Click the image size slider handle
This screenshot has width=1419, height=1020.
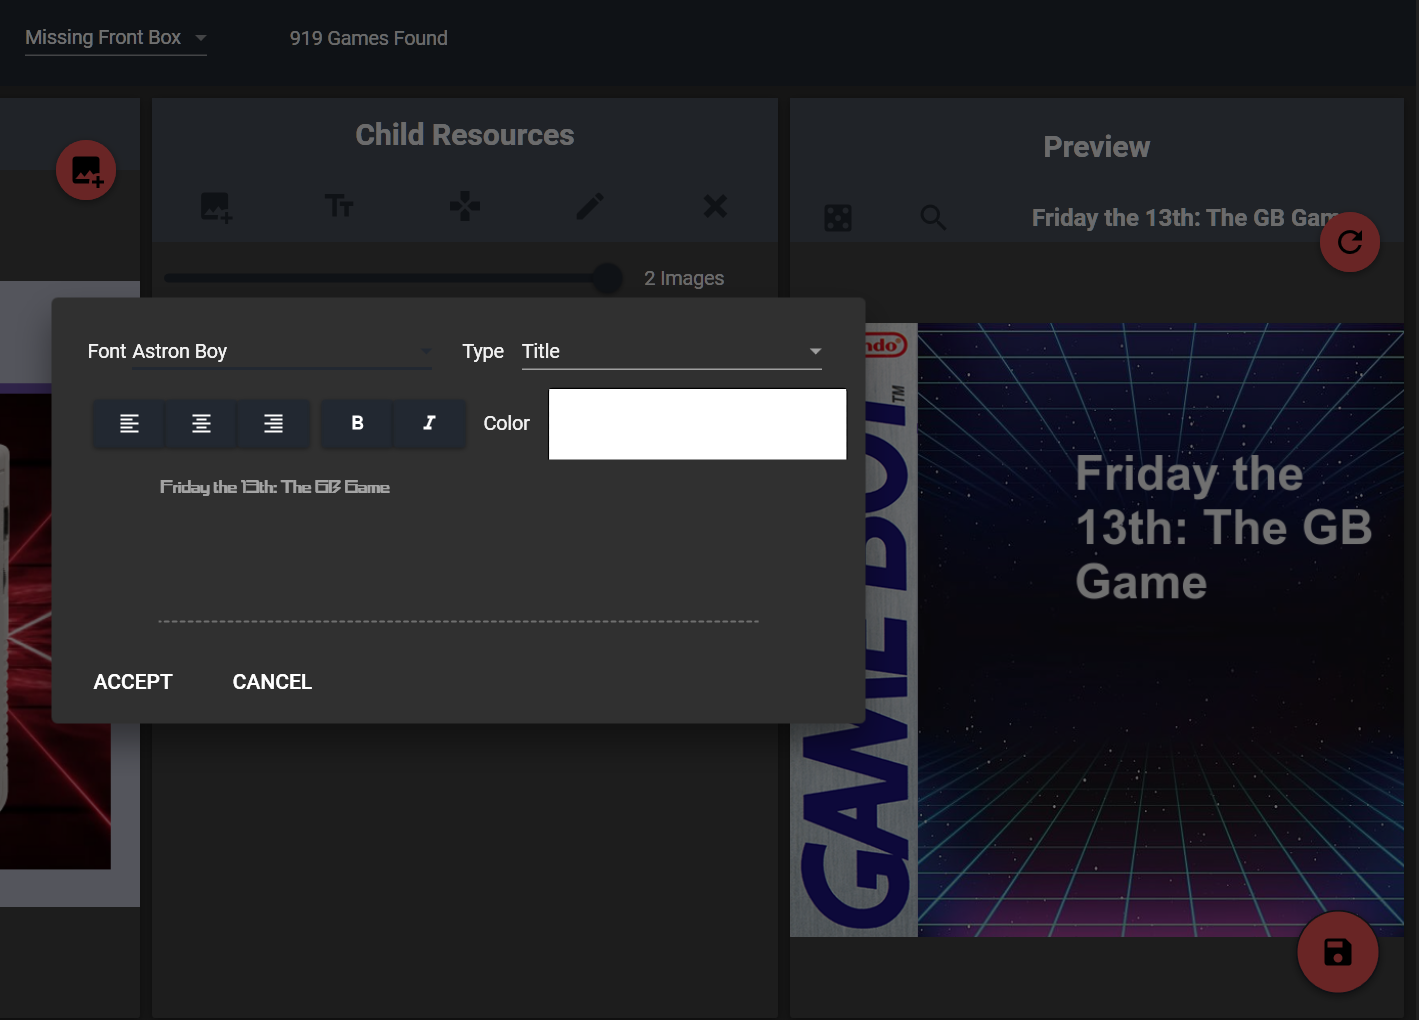click(x=607, y=278)
